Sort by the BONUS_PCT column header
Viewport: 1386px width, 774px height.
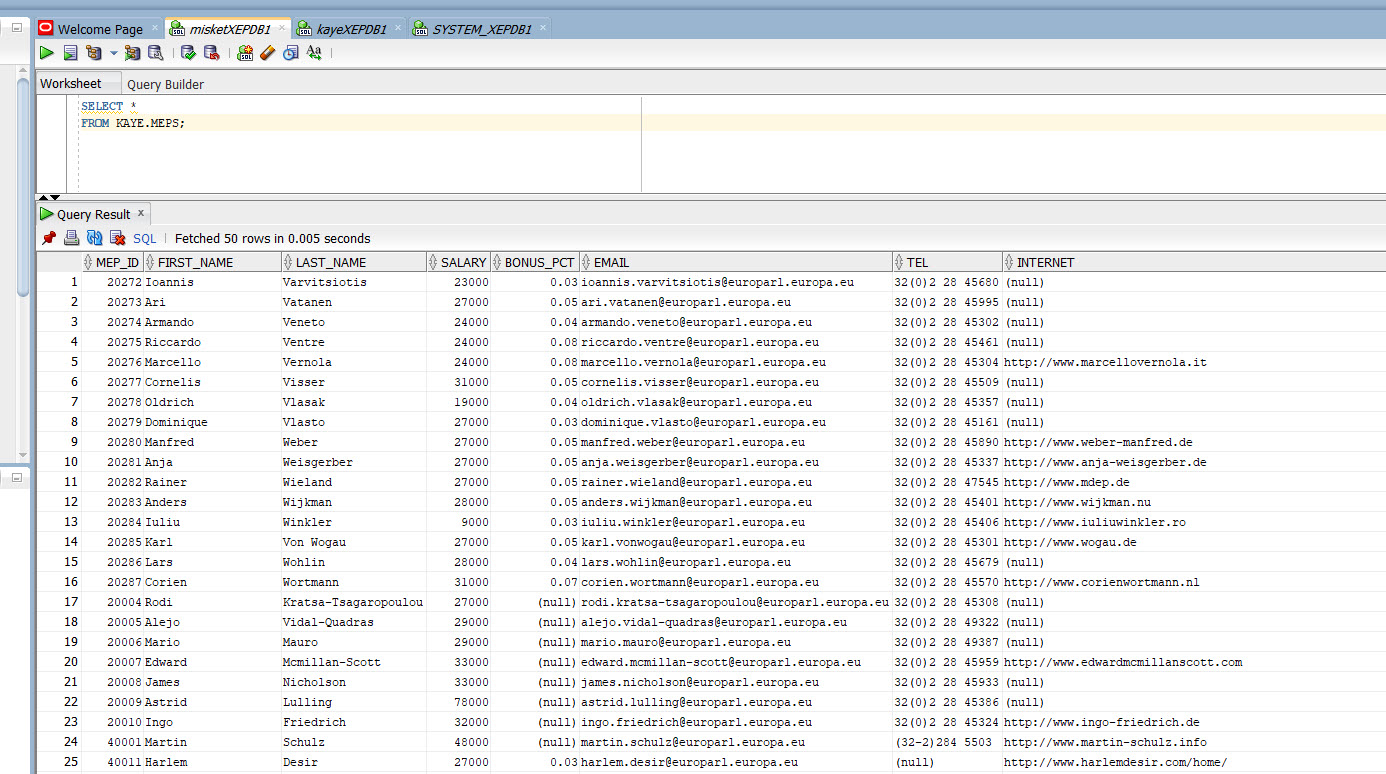[535, 262]
